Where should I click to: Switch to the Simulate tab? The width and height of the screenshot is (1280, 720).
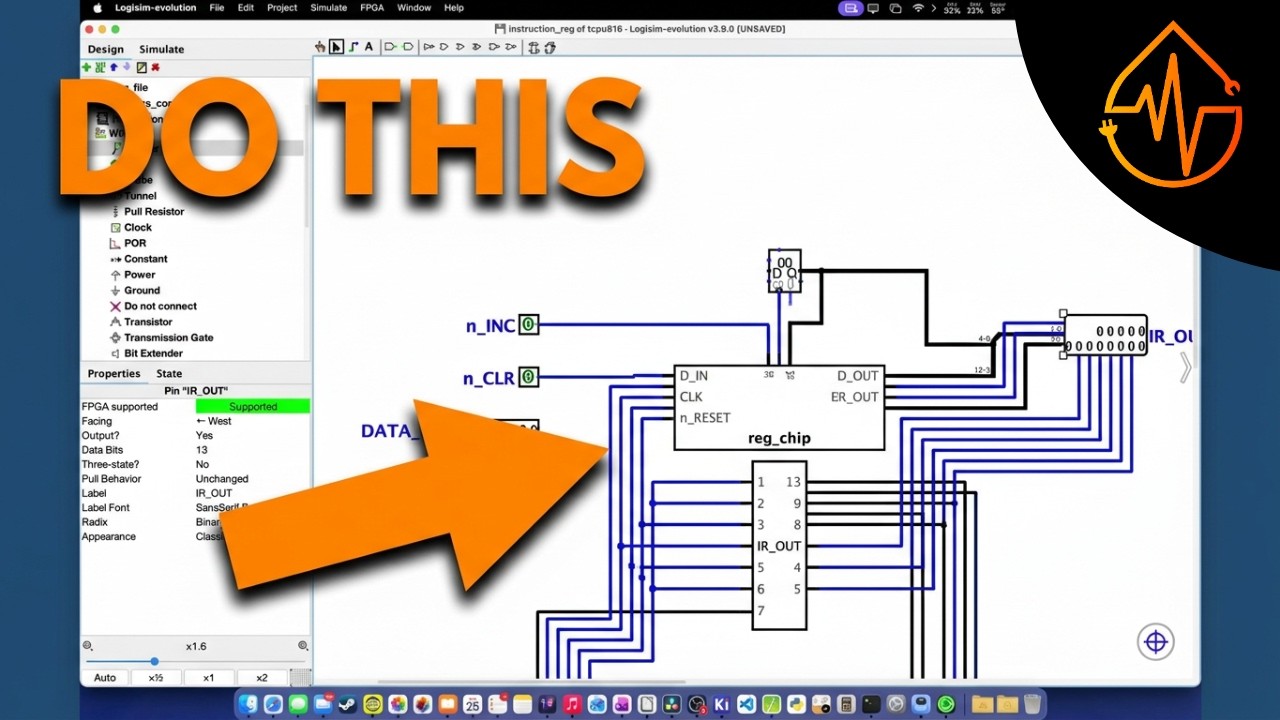coord(162,49)
